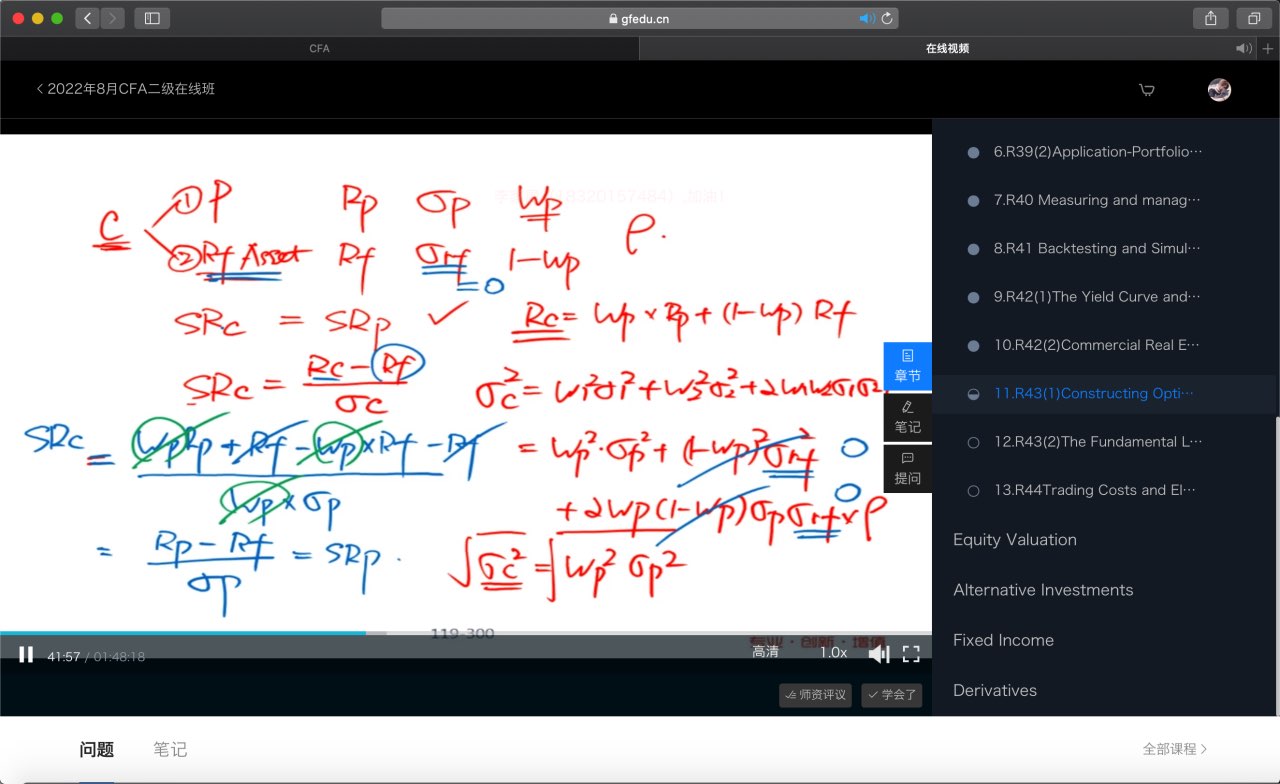Screen dimensions: 1280x784
Task: Reload the gfedu.cn page
Action: click(x=886, y=18)
